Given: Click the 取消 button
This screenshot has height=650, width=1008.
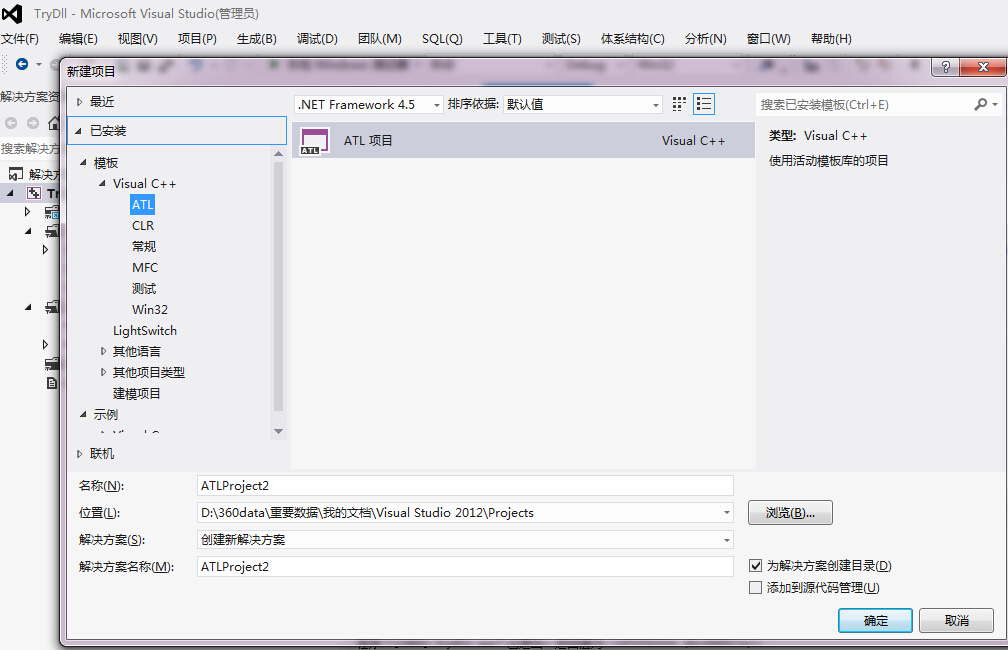Looking at the screenshot, I should coord(957,620).
